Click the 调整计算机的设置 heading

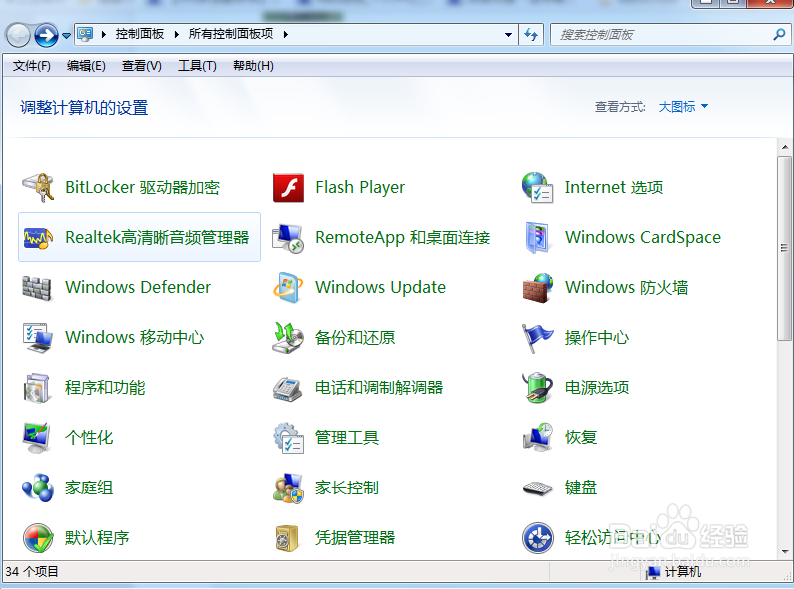(x=84, y=108)
